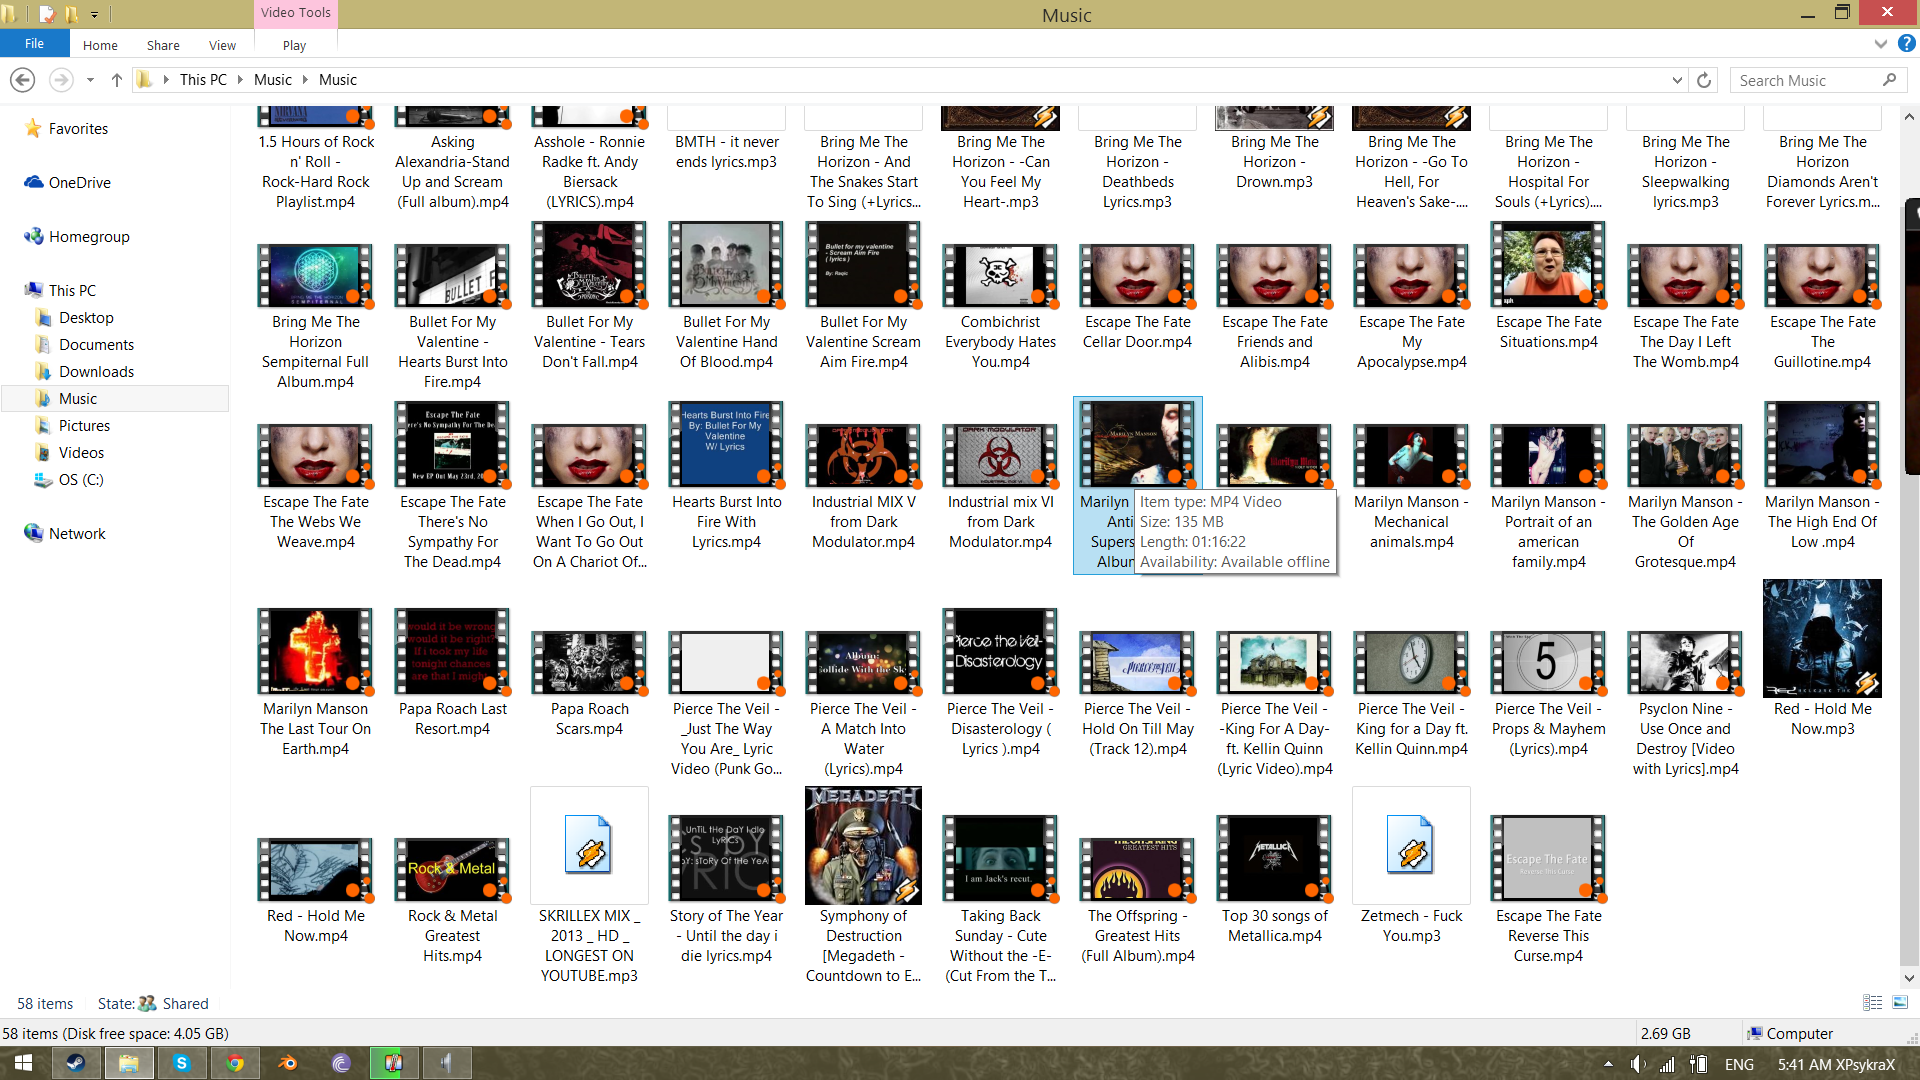Select Bullet For My Valentine Hand Of Blood.mp4
This screenshot has width=1920, height=1080.
click(727, 297)
